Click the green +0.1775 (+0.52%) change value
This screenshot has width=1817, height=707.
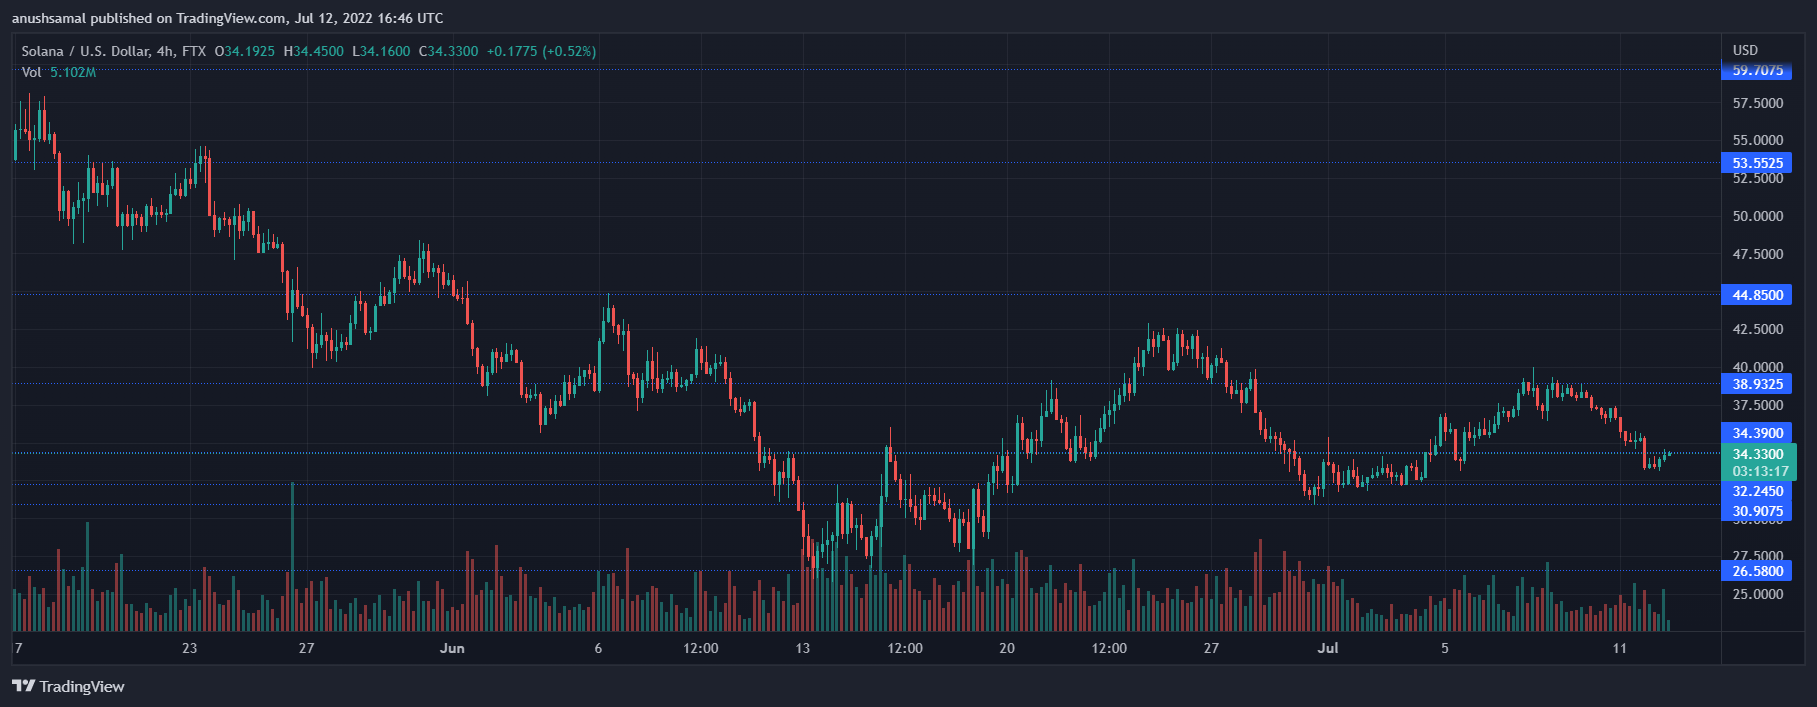(541, 51)
